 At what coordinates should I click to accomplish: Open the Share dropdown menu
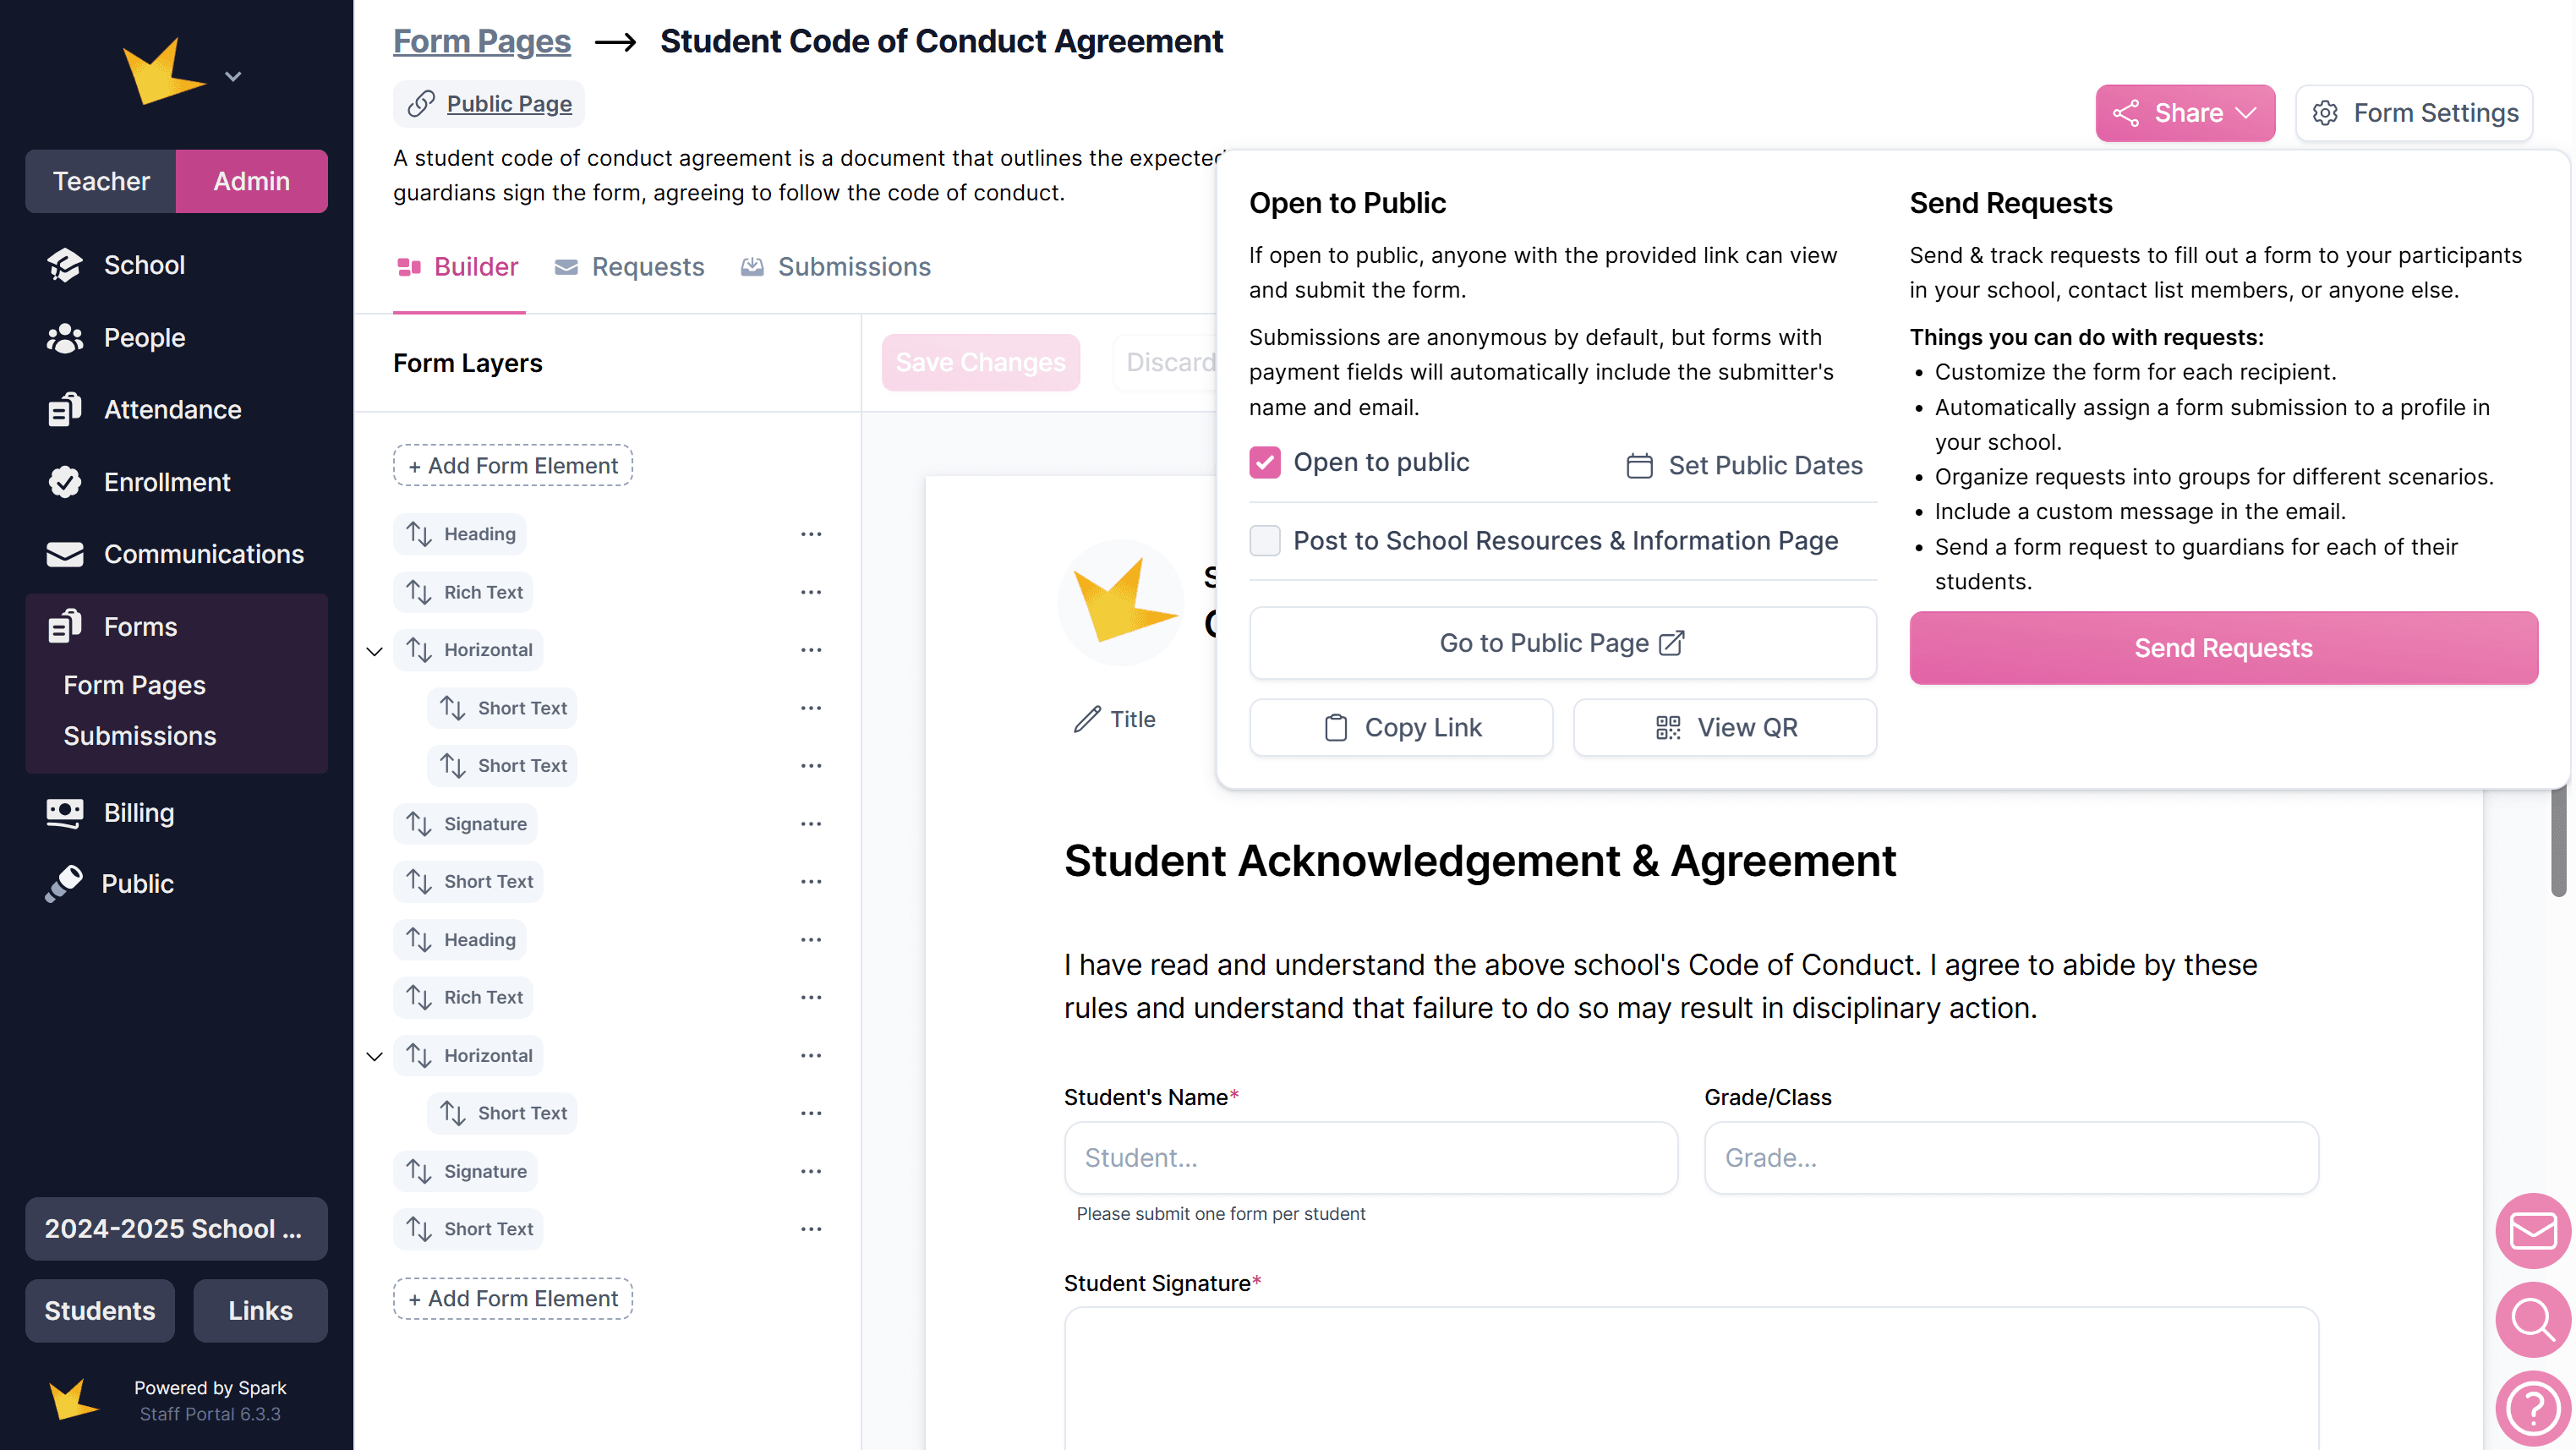click(x=2184, y=113)
